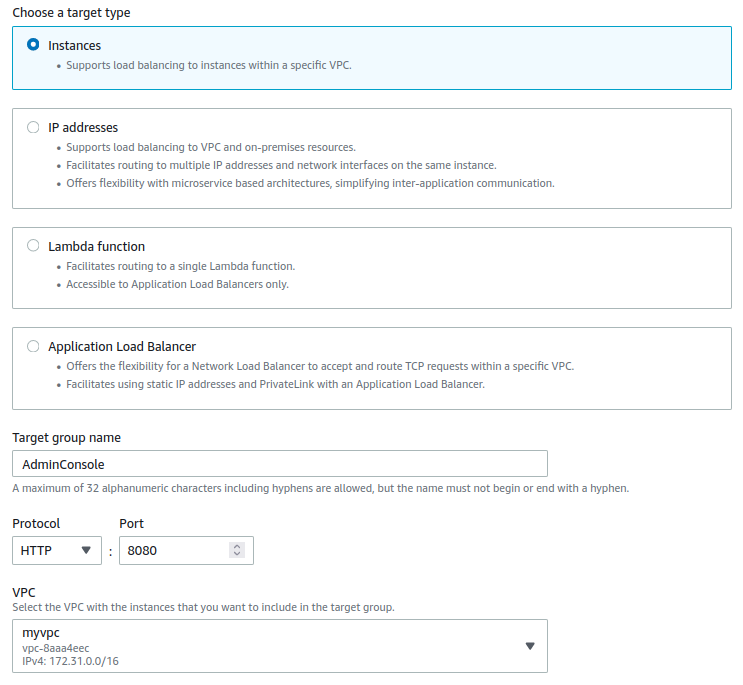This screenshot has width=743, height=685.
Task: Click the Instances option label
Action: pos(74,45)
